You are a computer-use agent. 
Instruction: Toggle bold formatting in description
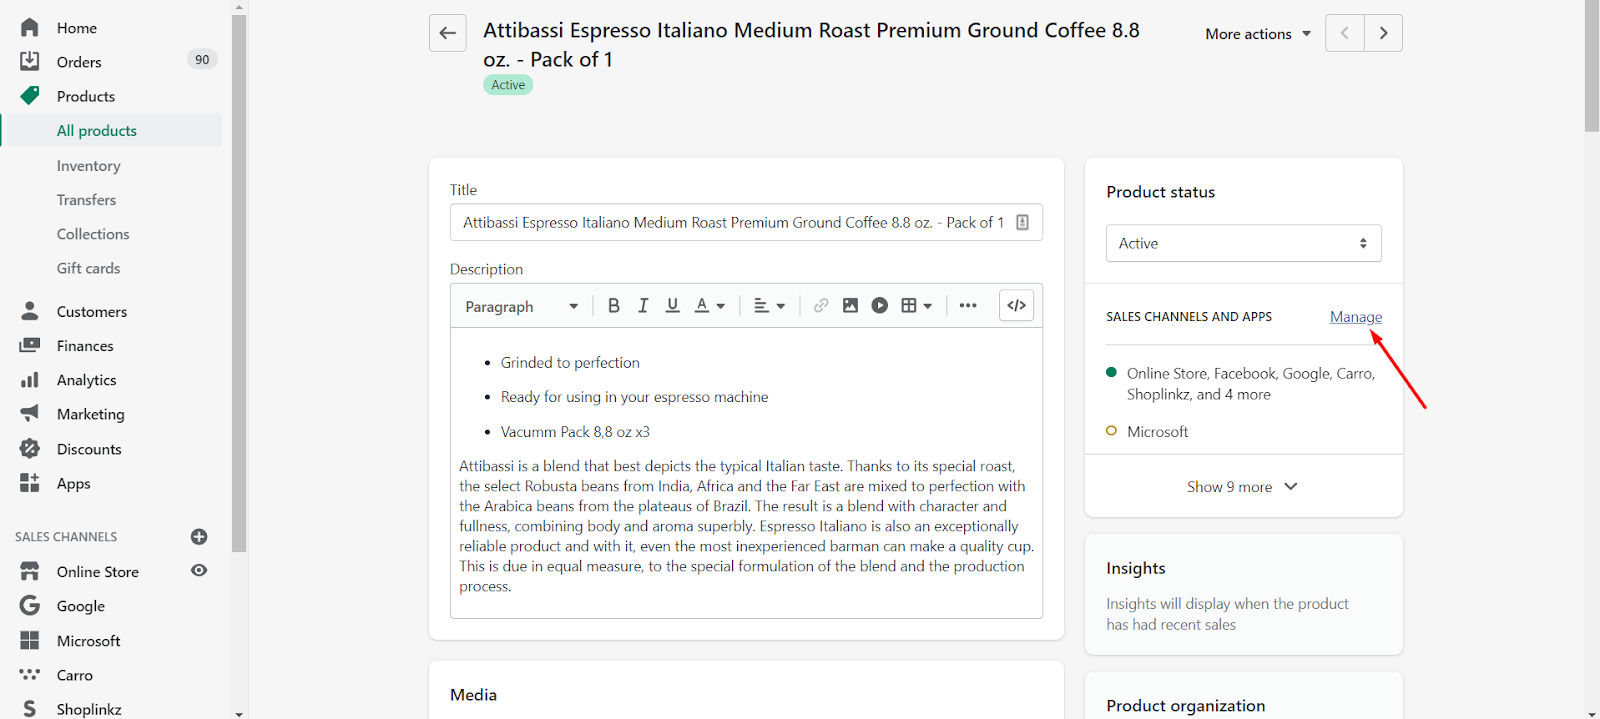pyautogui.click(x=614, y=306)
